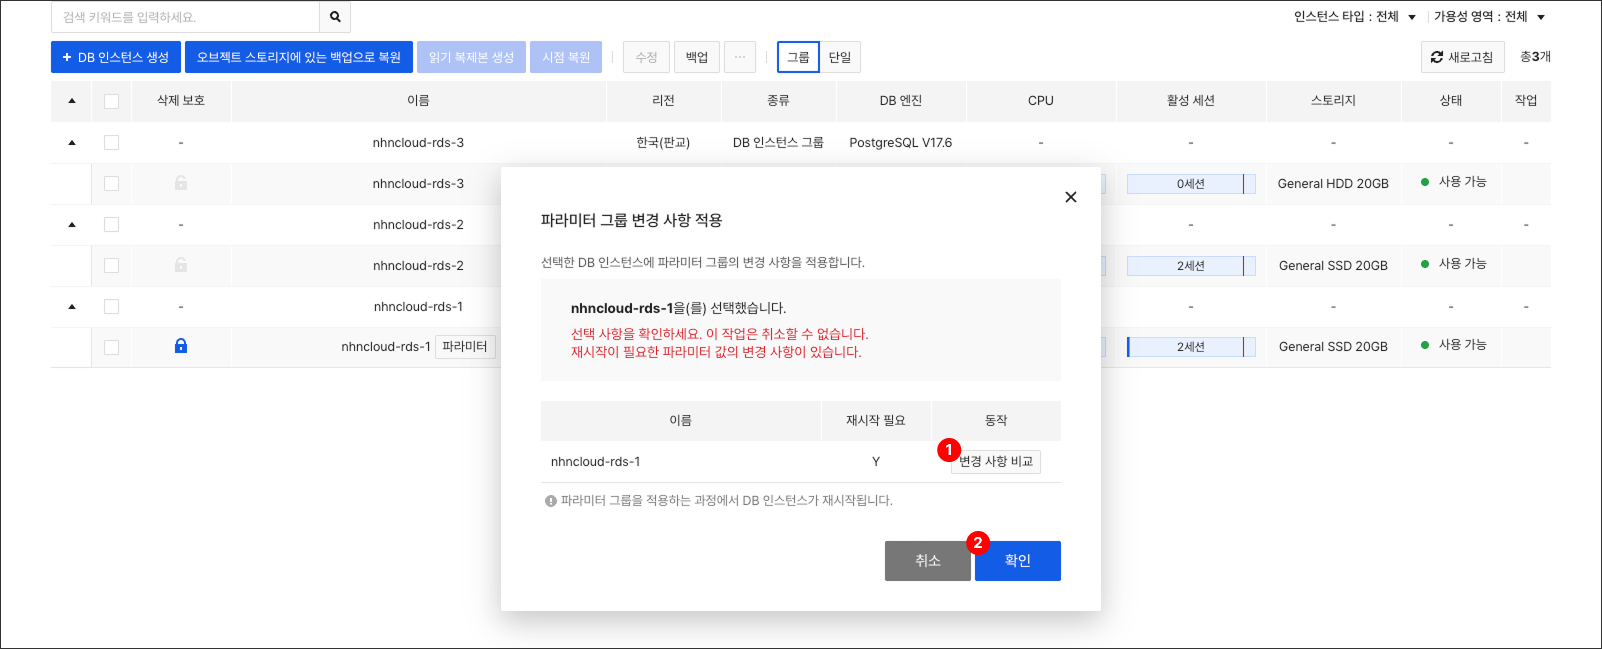Viewport: 1602px width, 649px height.
Task: Click nhncloud-rds-2 instance name in child row
Action: (418, 266)
